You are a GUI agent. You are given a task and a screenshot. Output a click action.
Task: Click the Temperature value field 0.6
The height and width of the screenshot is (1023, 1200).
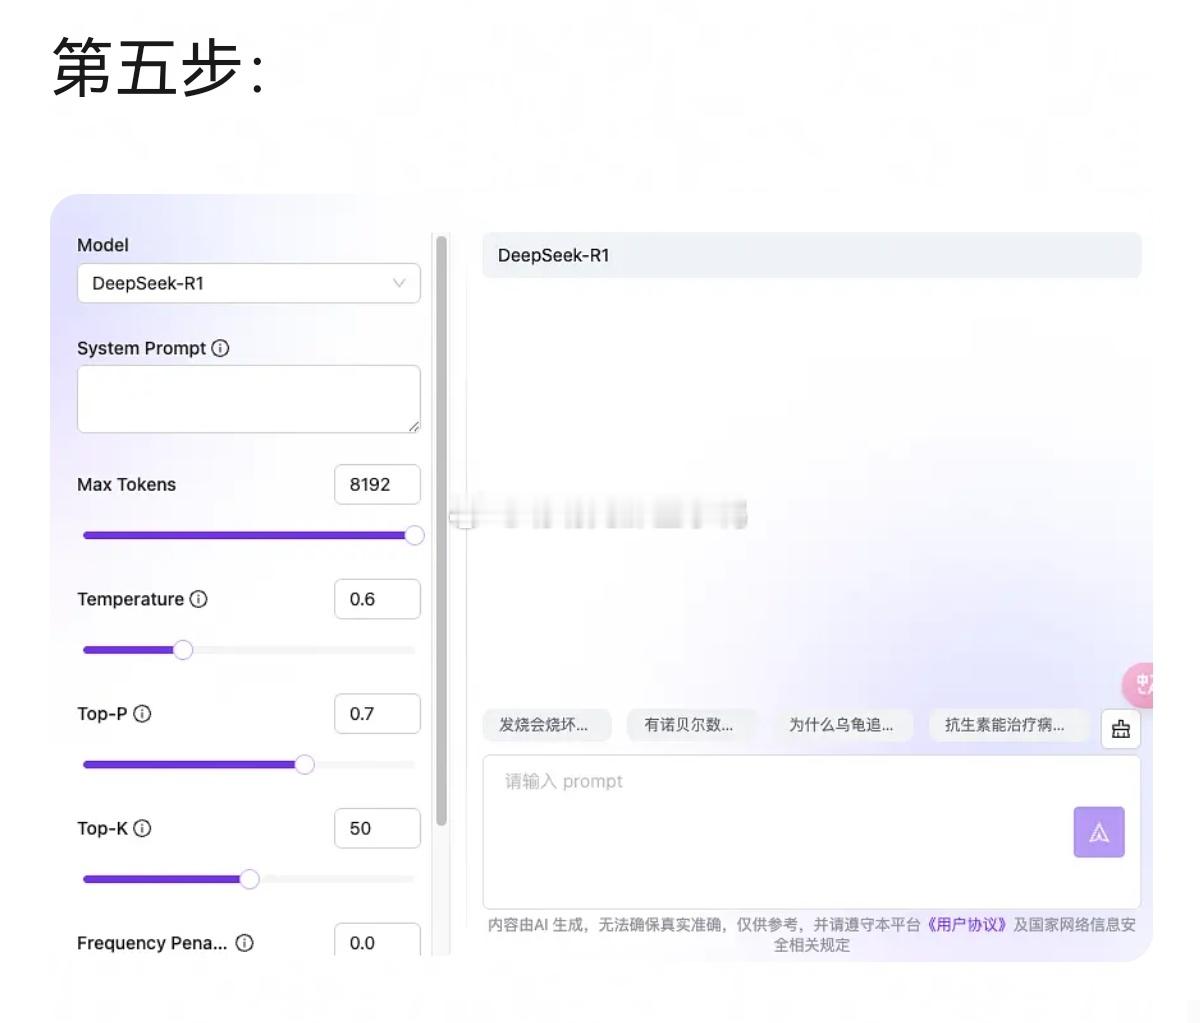pos(377,599)
